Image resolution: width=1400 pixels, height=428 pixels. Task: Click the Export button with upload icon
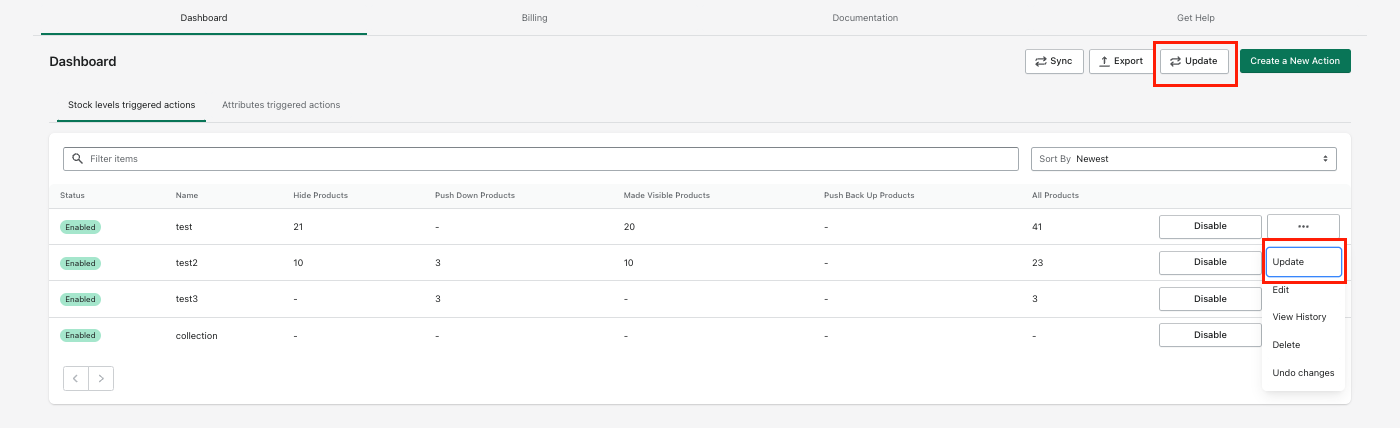click(1120, 61)
